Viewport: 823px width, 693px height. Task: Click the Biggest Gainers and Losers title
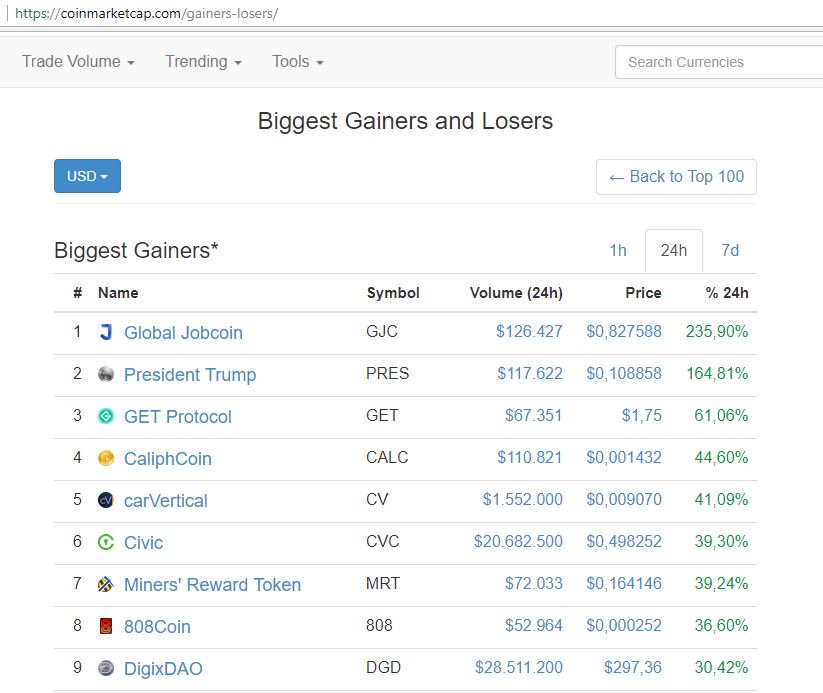pos(405,121)
